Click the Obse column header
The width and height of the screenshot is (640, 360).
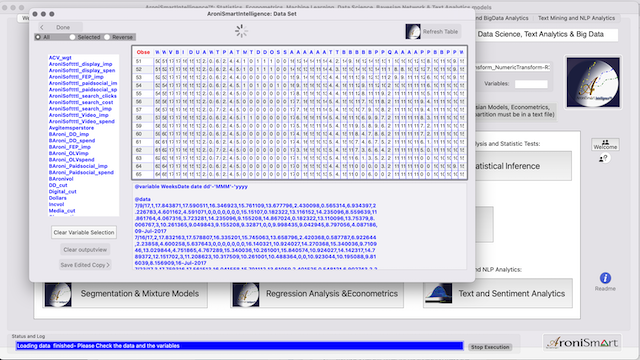coord(143,52)
